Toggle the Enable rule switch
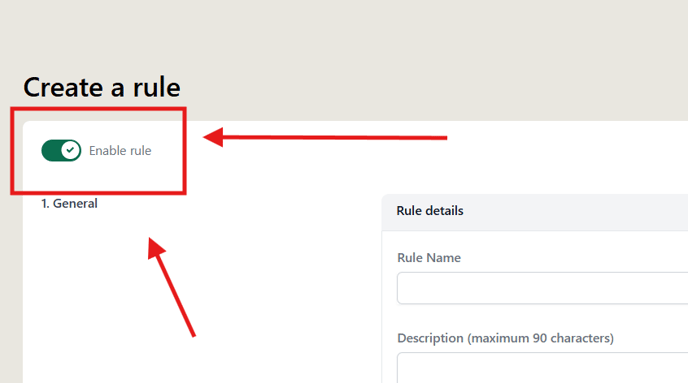The height and width of the screenshot is (383, 688). coord(61,150)
